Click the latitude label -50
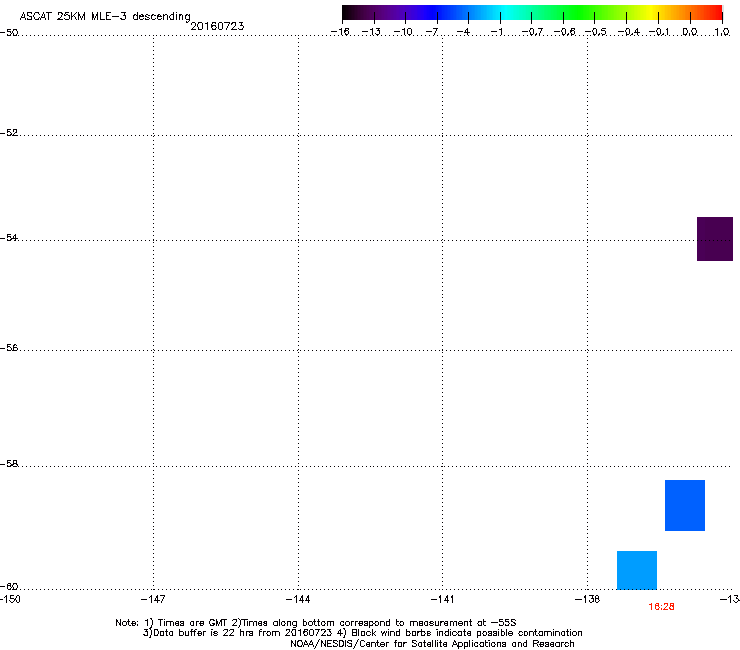The image size is (740, 650). [x=9, y=33]
